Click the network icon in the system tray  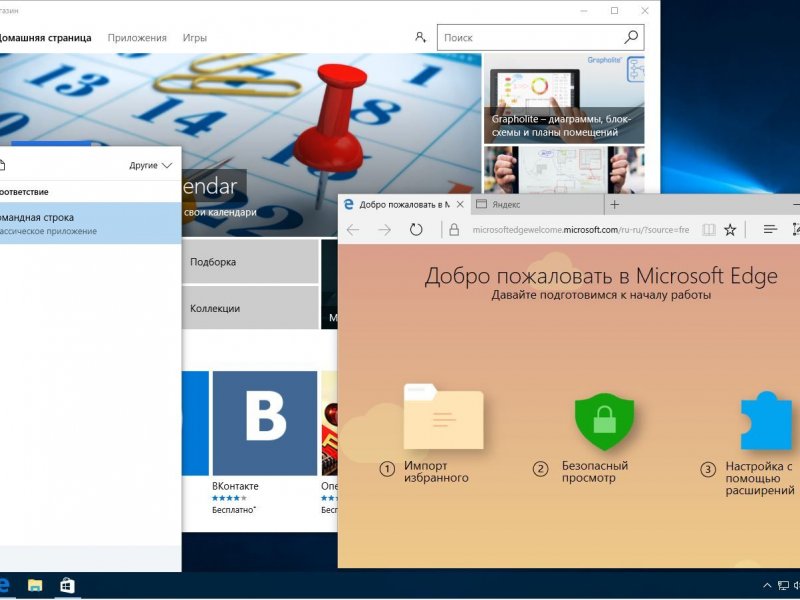pos(783,586)
